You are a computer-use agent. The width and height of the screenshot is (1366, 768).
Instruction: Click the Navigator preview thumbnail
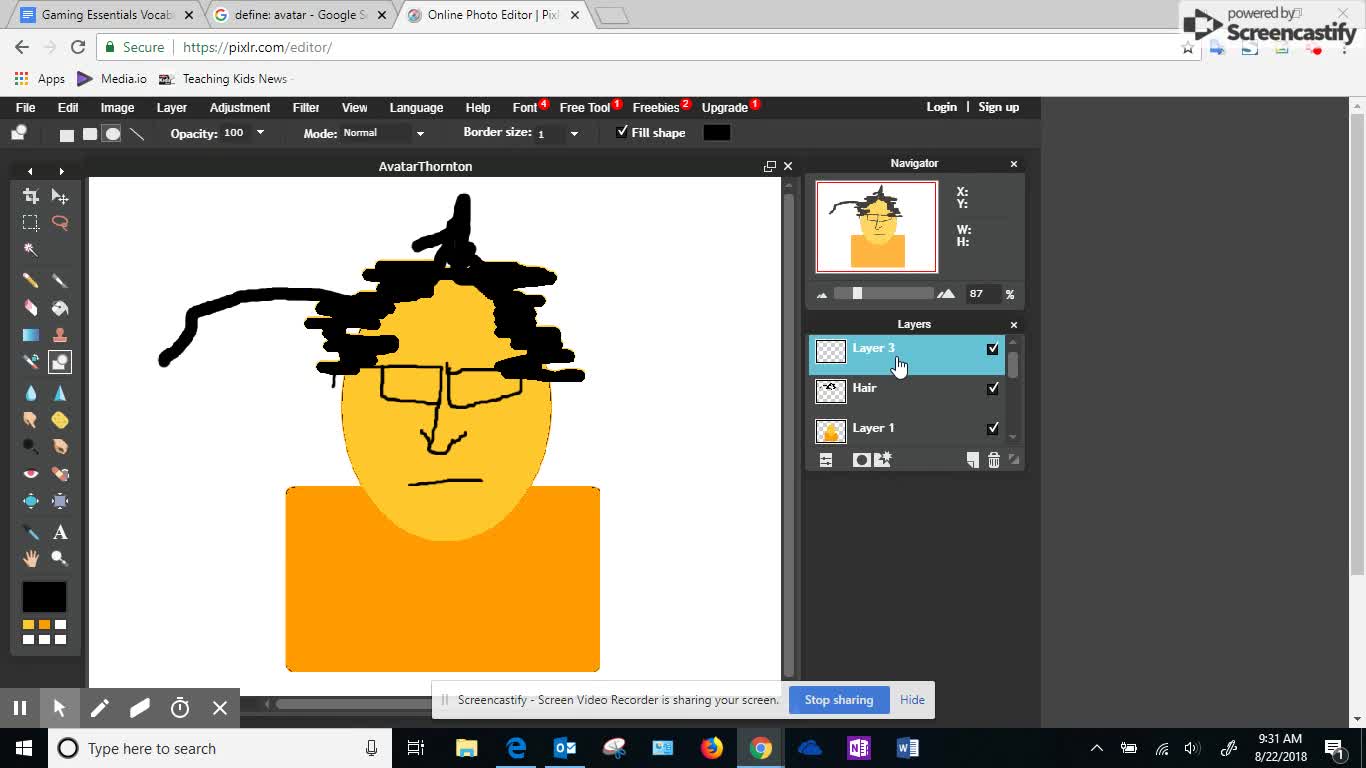(x=877, y=227)
